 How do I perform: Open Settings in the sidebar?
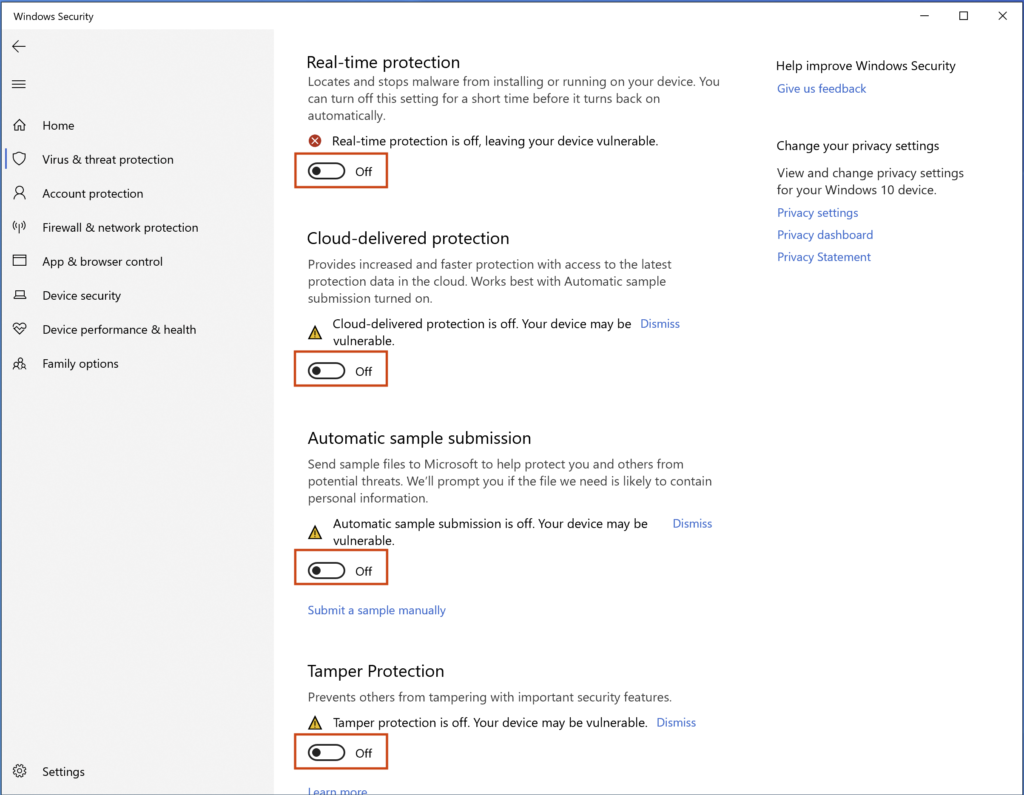(62, 772)
